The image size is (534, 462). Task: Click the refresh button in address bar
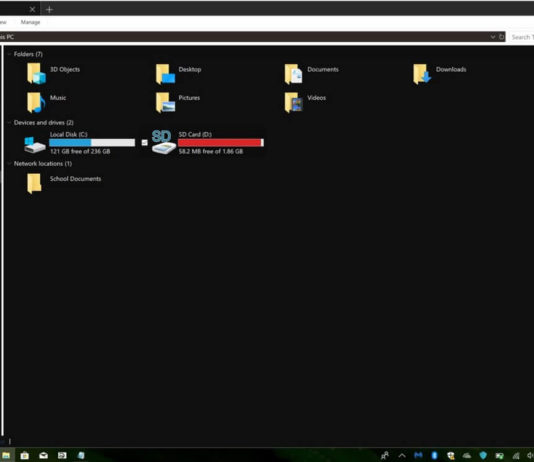[x=501, y=37]
